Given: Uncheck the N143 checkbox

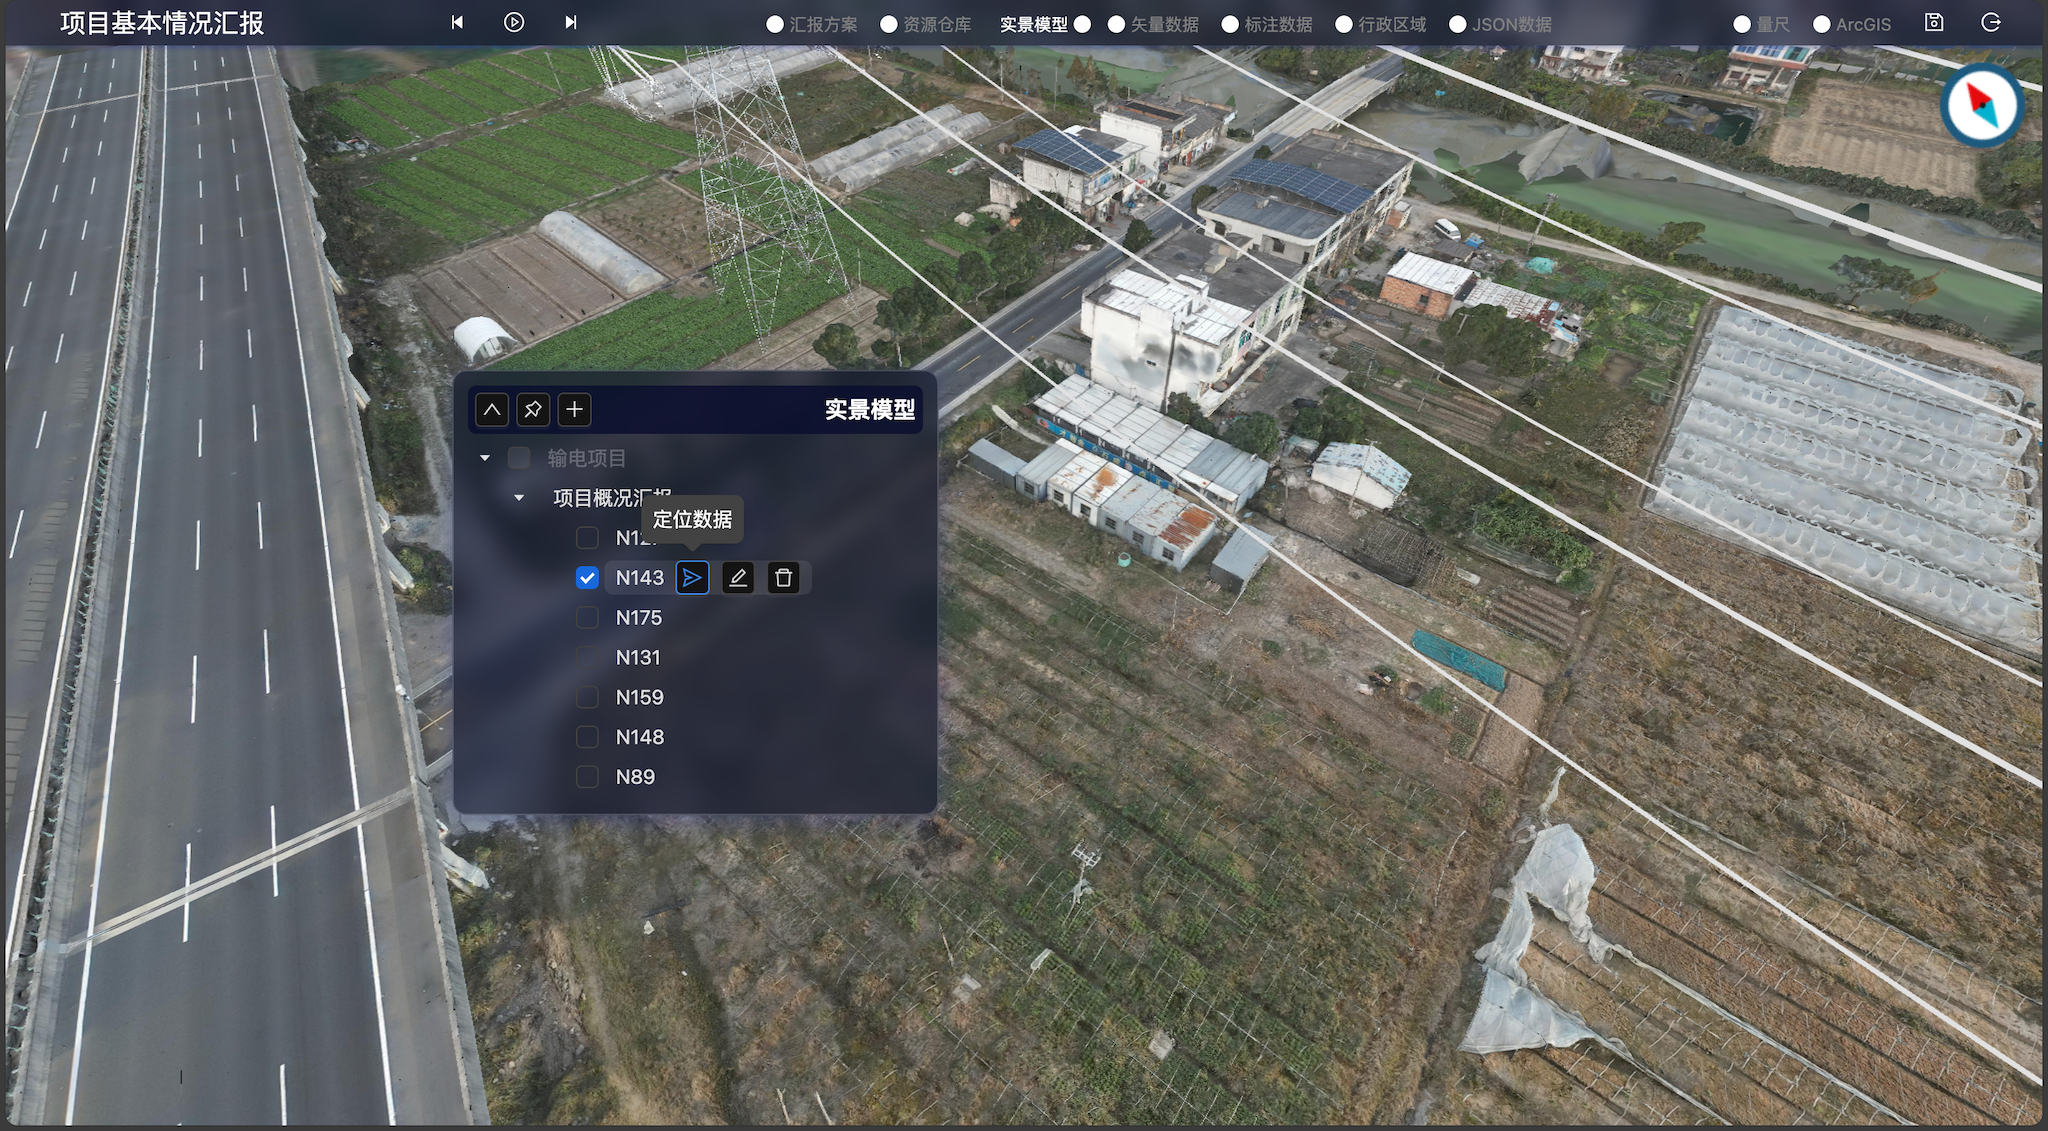Looking at the screenshot, I should pos(587,578).
